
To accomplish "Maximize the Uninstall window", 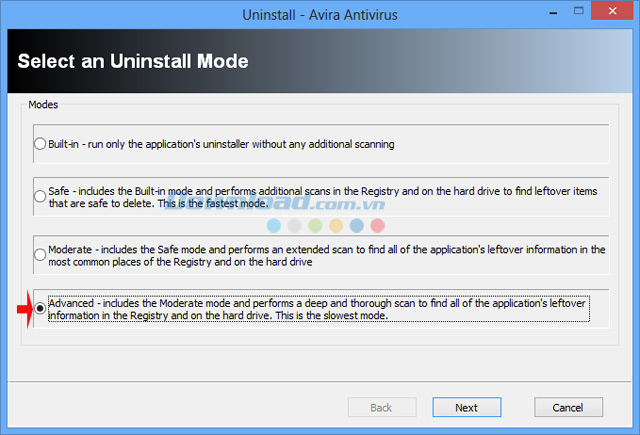I will [x=578, y=11].
